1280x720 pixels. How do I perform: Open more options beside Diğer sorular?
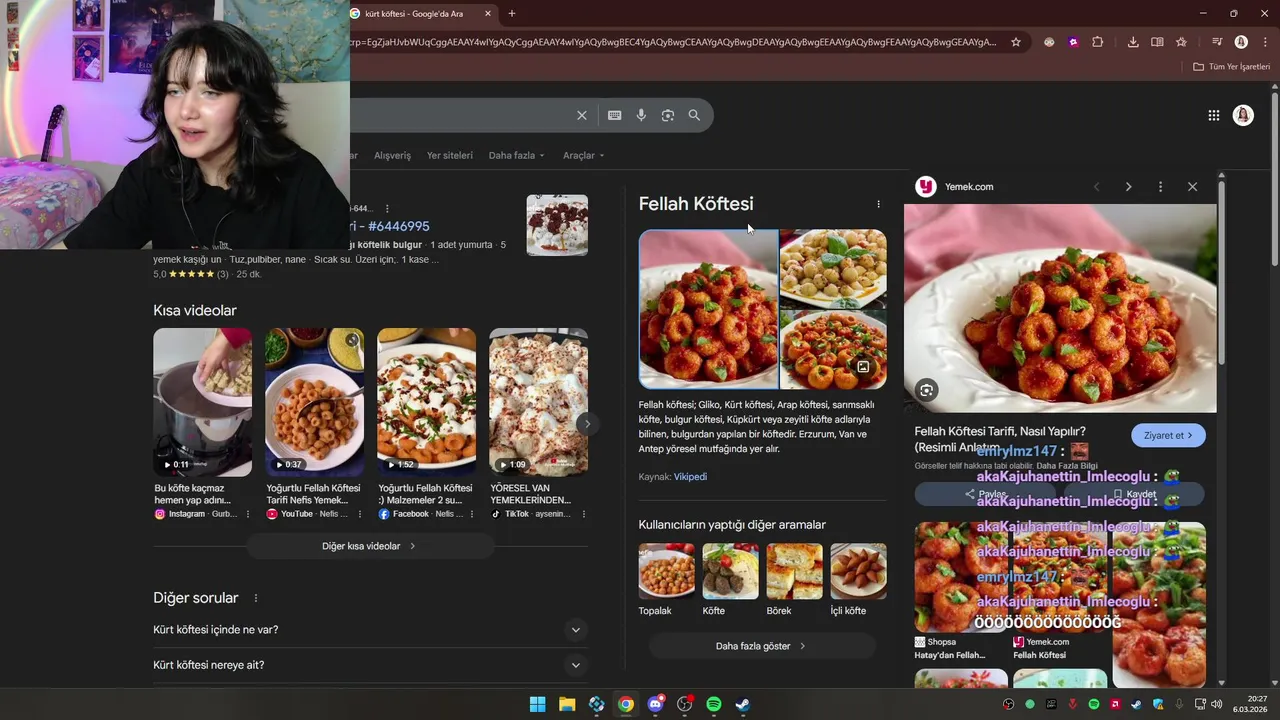click(x=256, y=598)
